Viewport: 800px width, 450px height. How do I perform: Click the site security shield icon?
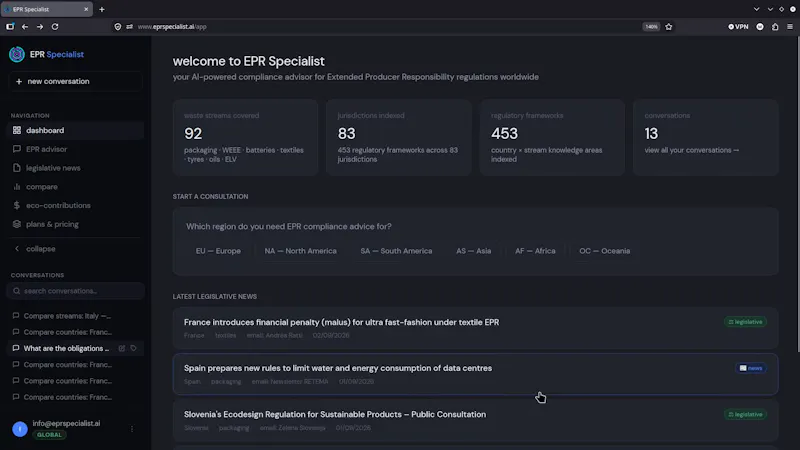(118, 27)
